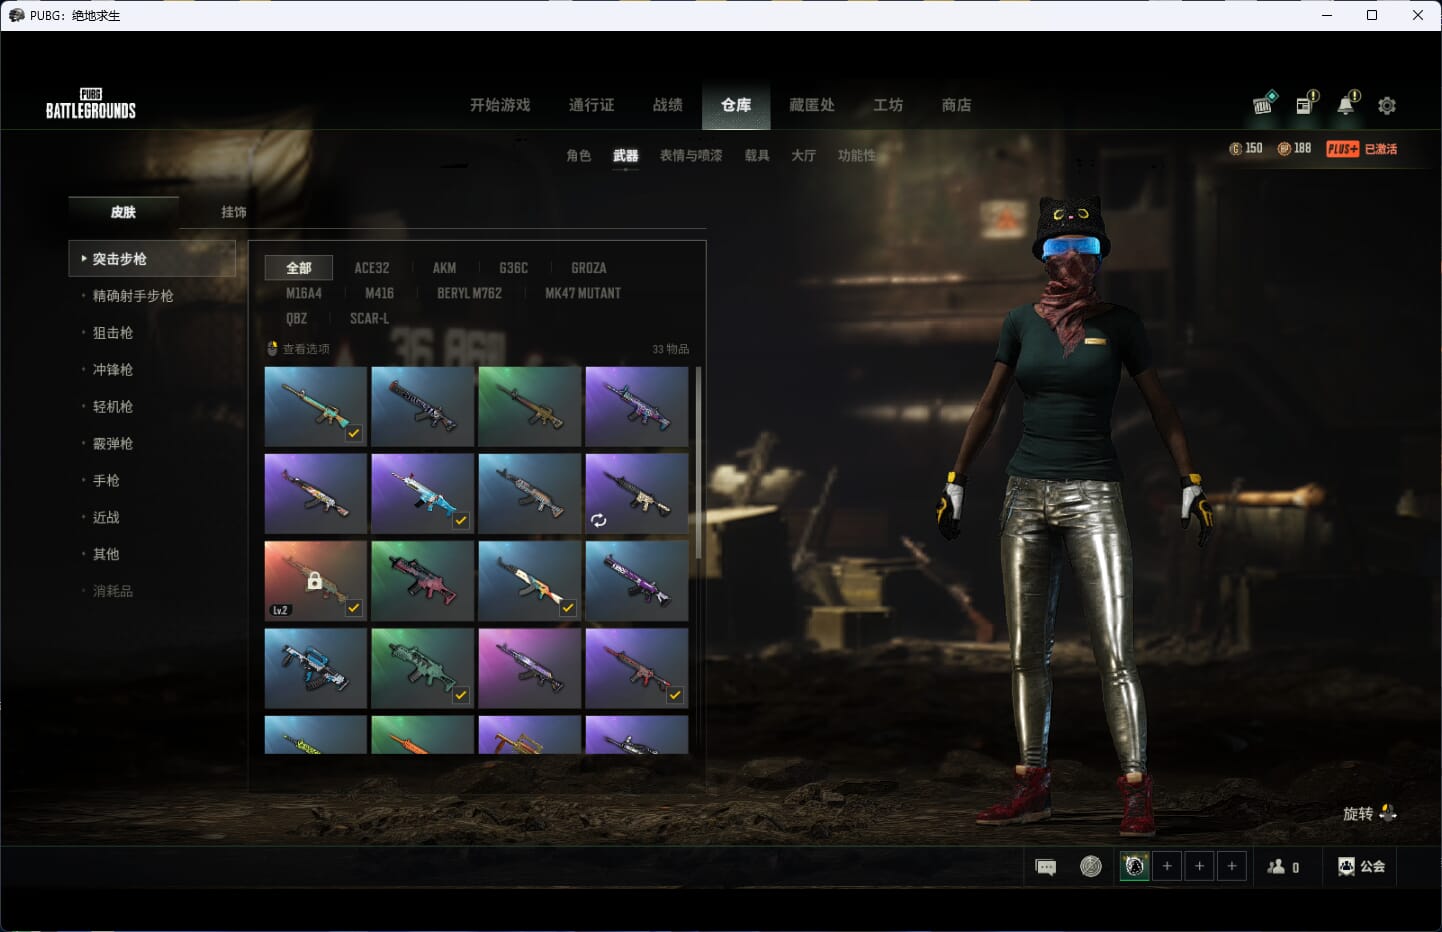Image resolution: width=1442 pixels, height=932 pixels.
Task: Toggle the checkmark on the teal M16A4 skin
Action: point(354,434)
